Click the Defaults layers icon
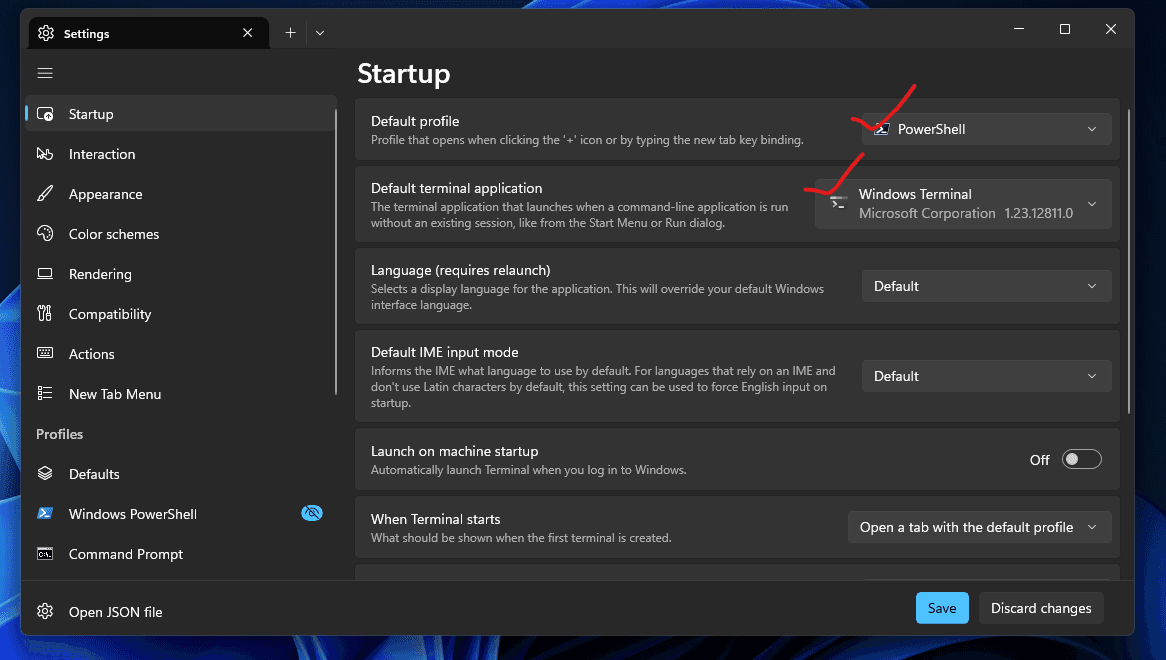 [45, 473]
